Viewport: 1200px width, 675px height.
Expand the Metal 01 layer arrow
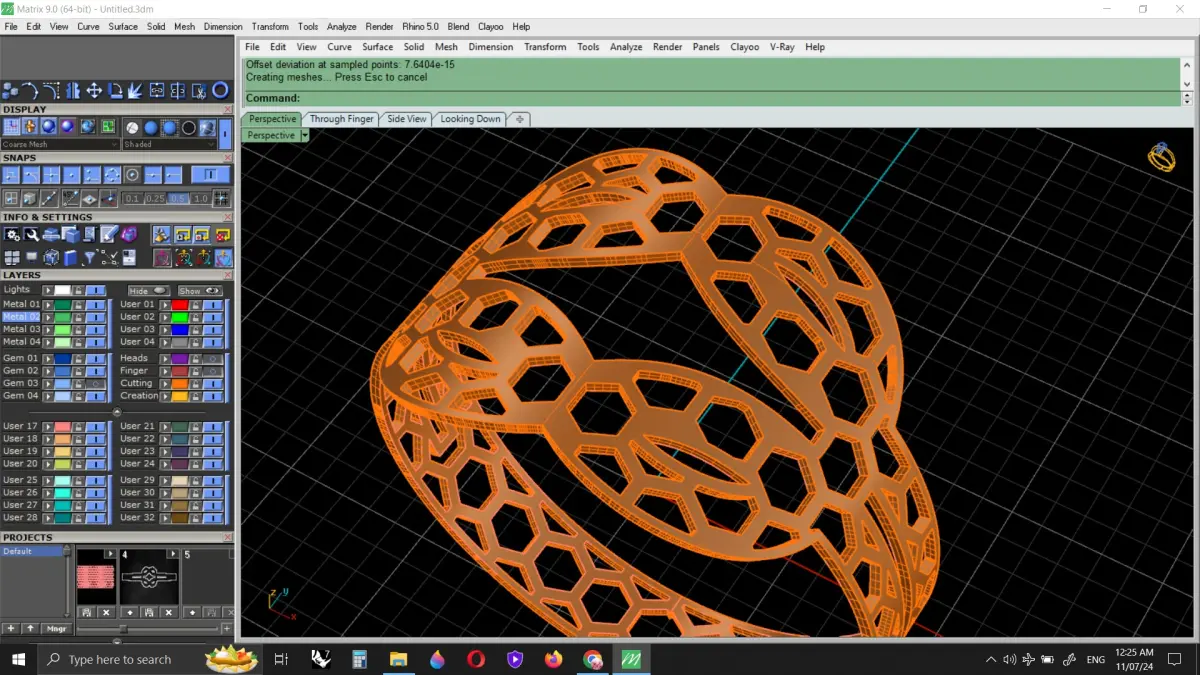coord(48,305)
